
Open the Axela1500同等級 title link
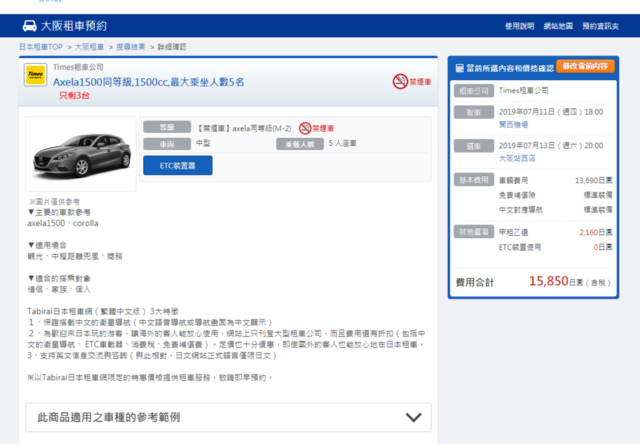click(149, 82)
